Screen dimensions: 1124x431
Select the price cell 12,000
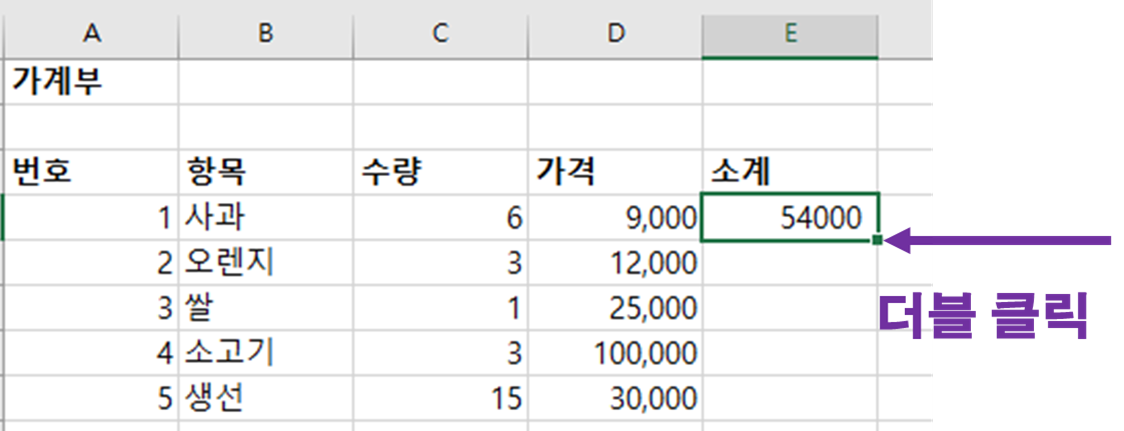point(615,263)
